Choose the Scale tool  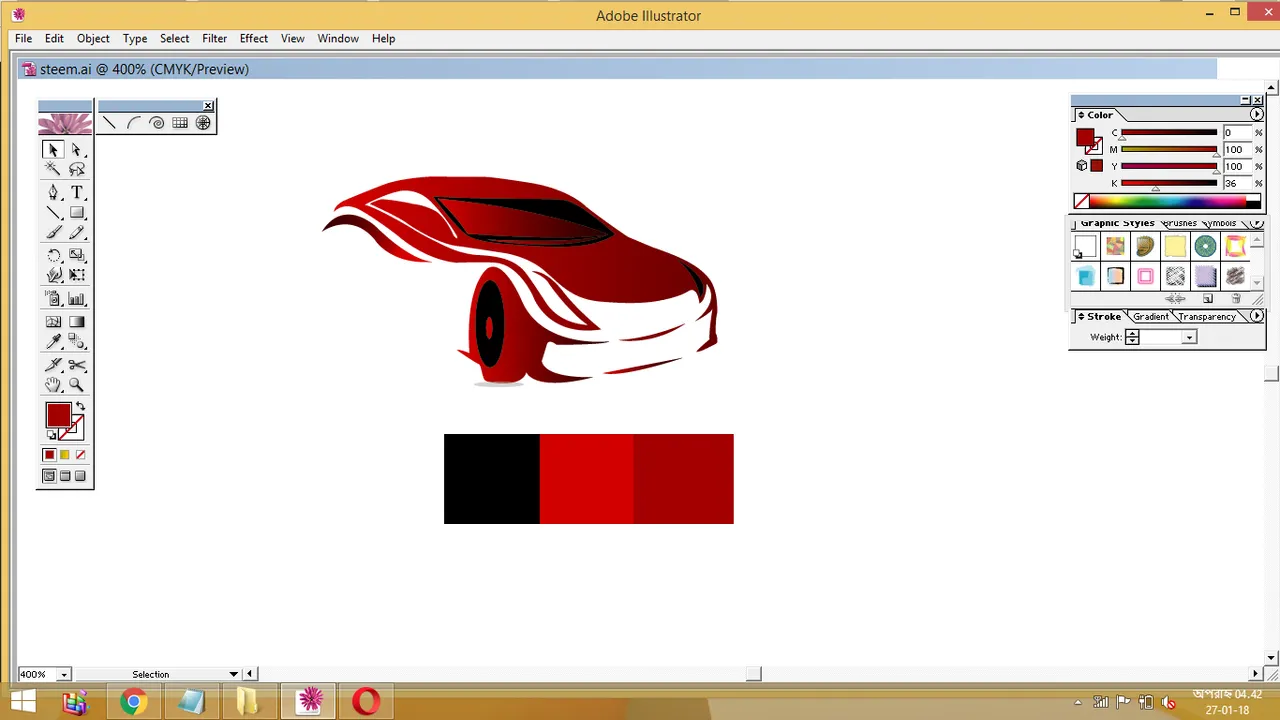pos(76,256)
